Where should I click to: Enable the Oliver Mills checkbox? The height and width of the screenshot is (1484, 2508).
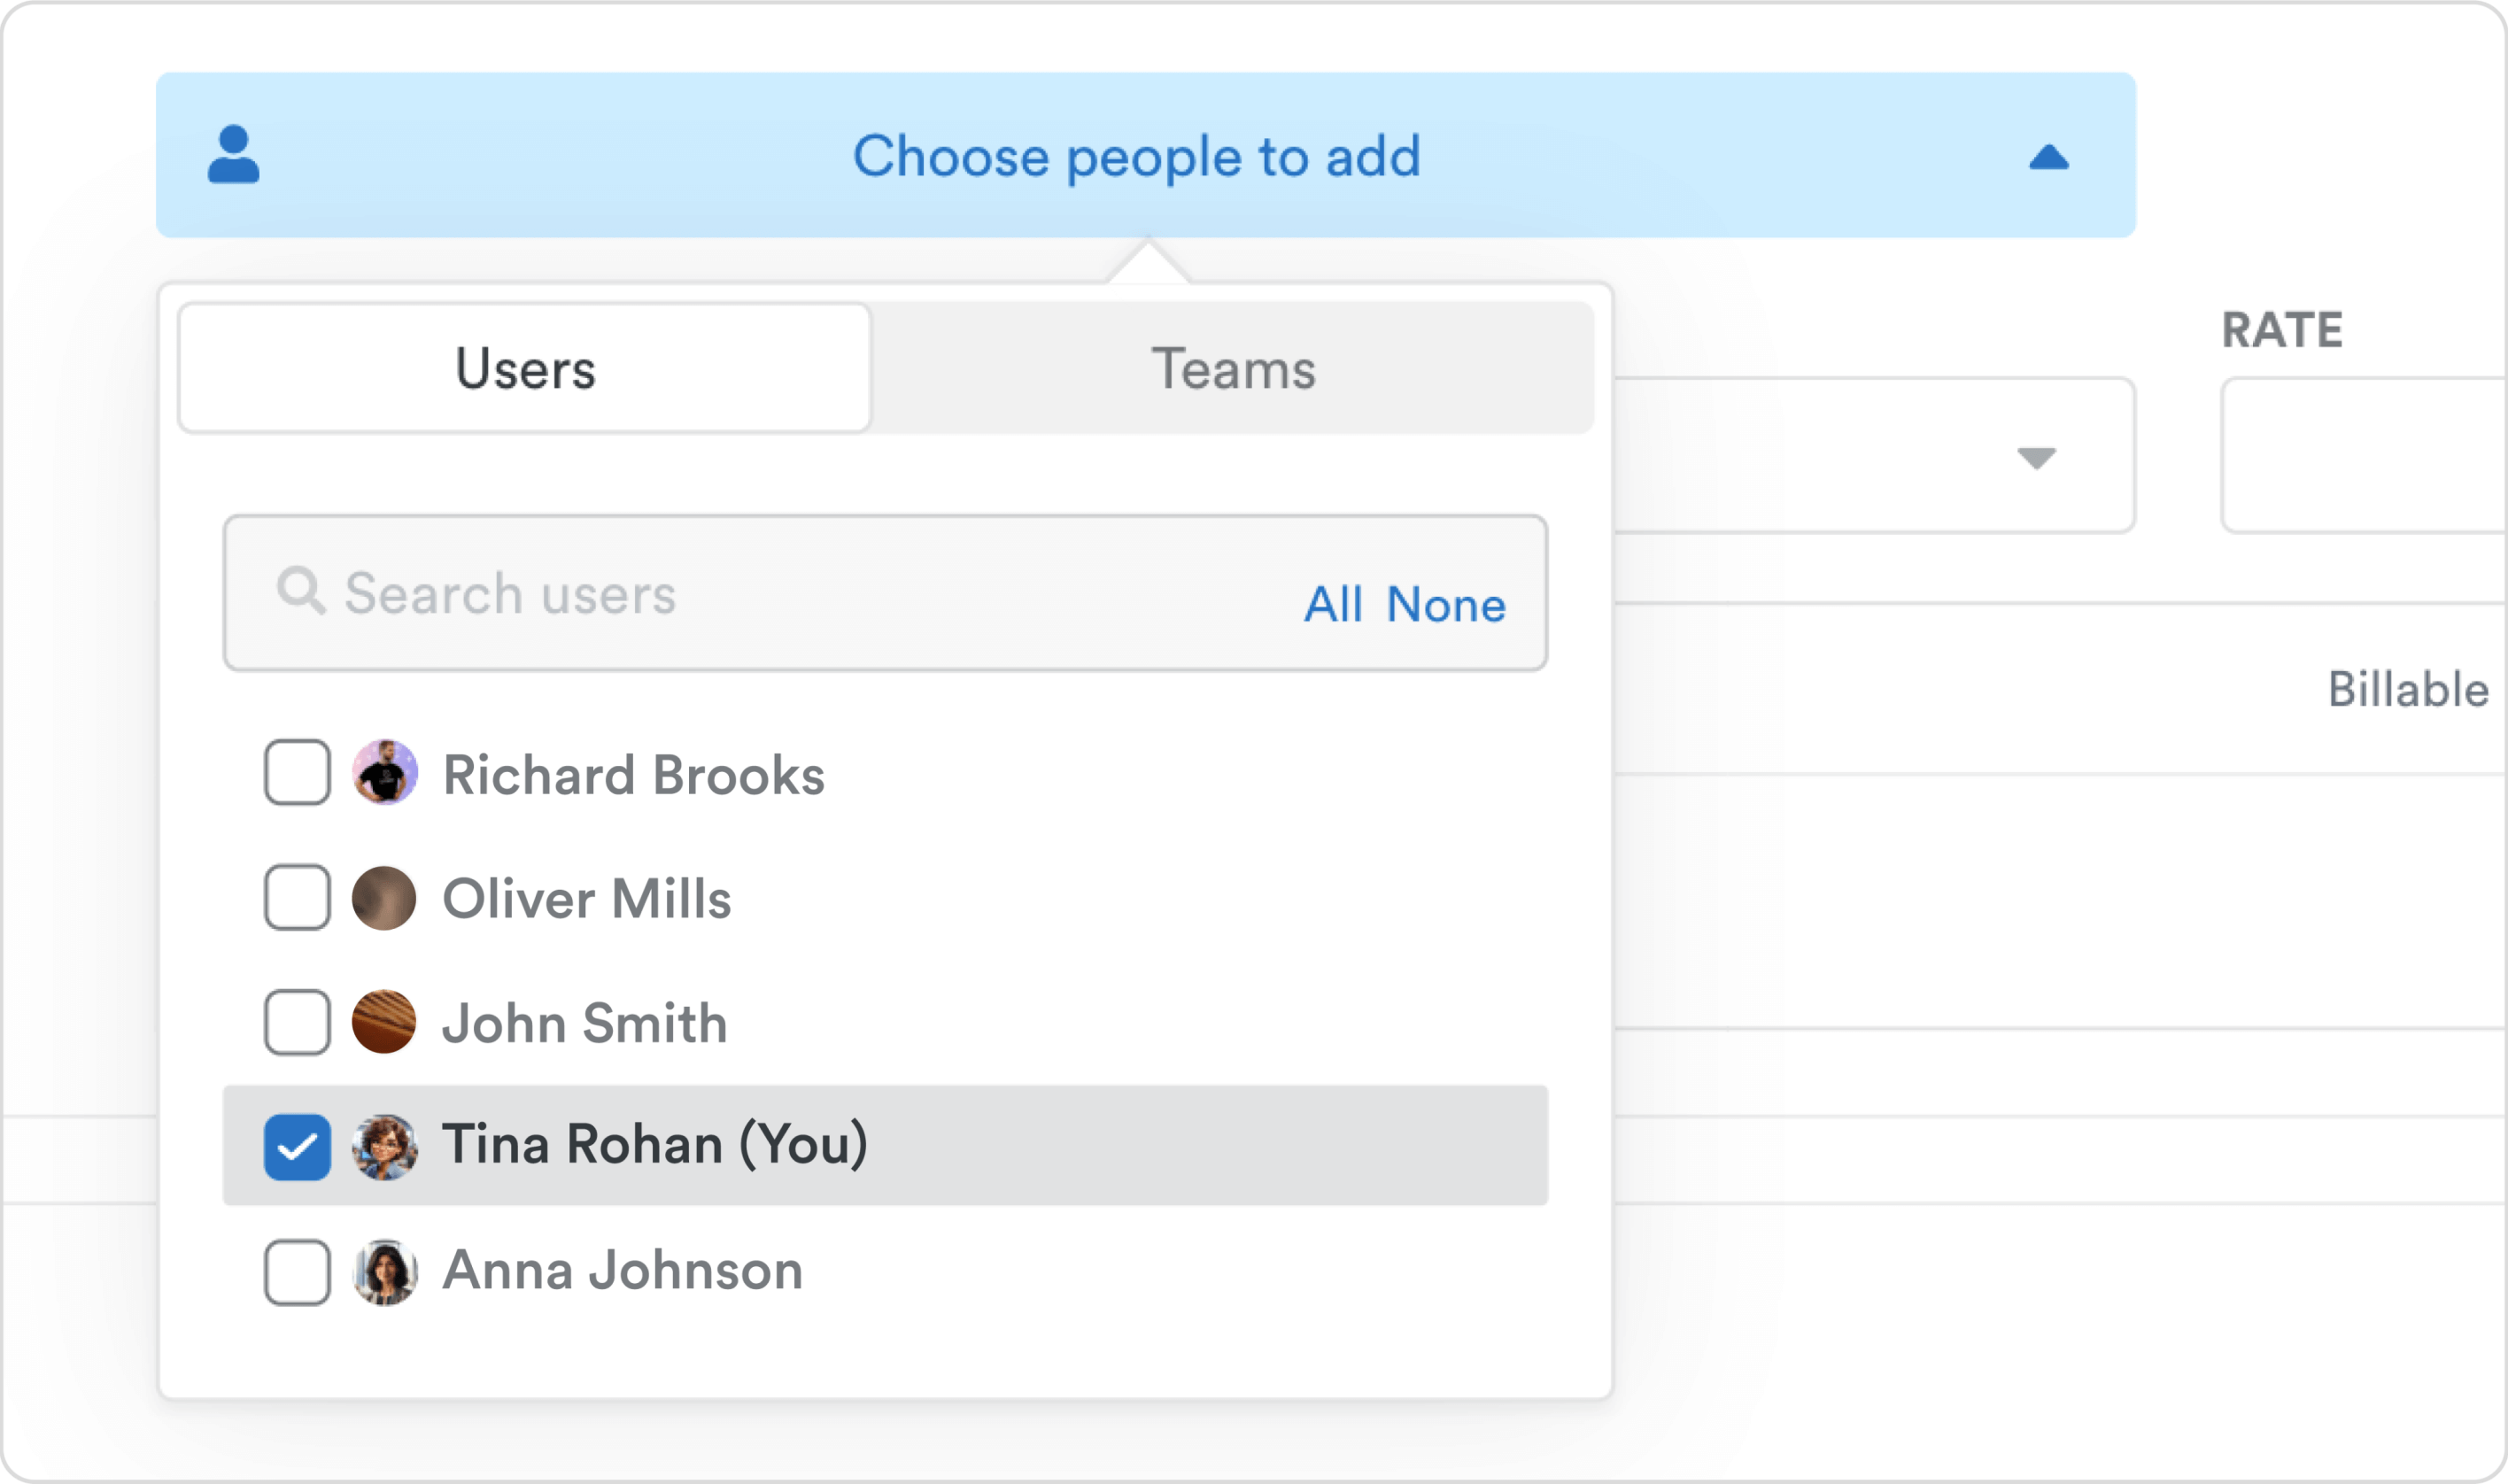click(297, 898)
